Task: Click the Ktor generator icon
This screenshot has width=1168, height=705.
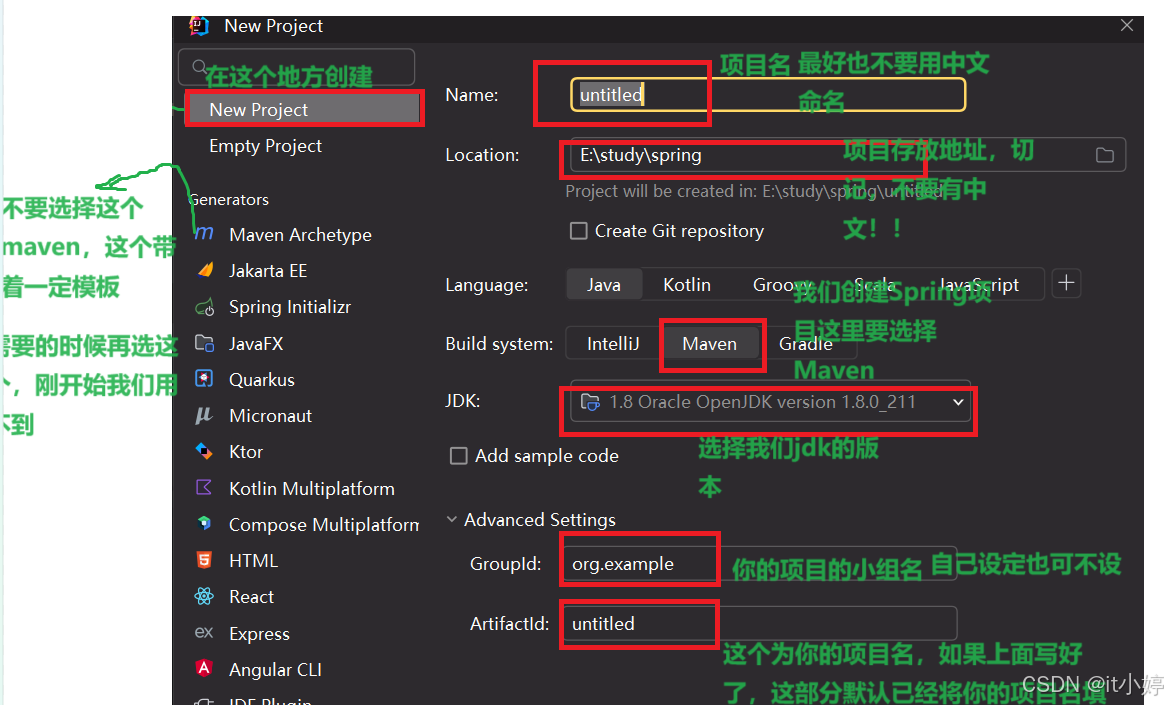Action: point(204,452)
